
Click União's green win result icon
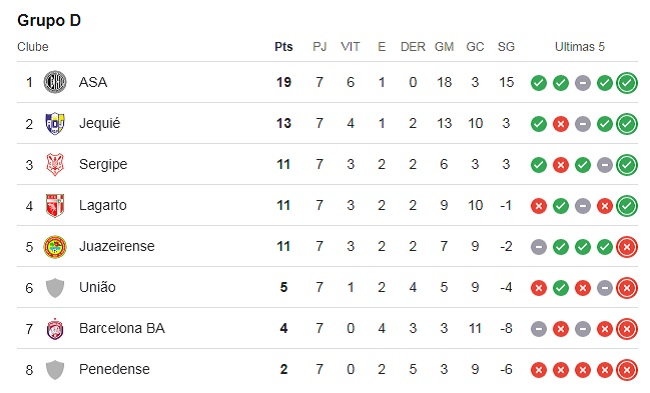(560, 288)
